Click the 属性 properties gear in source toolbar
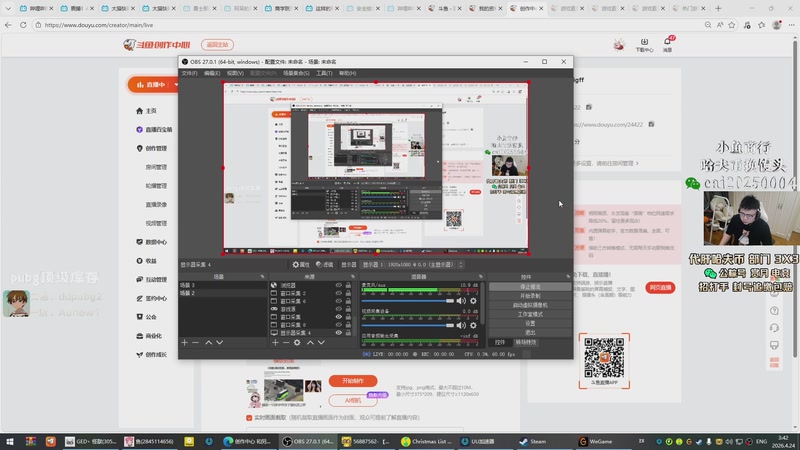This screenshot has width=800, height=450. (x=301, y=265)
